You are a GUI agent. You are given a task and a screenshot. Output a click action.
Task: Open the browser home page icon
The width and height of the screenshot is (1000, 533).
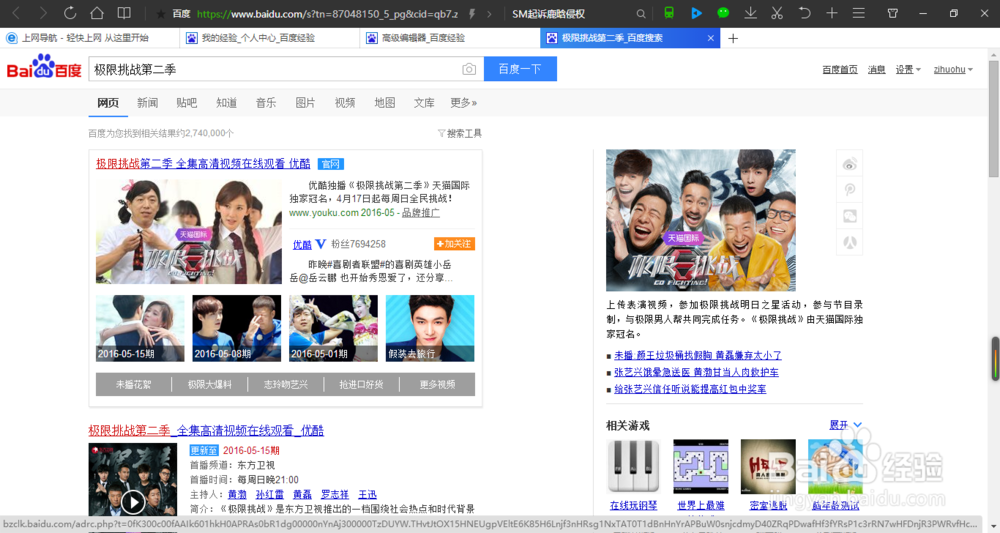click(x=96, y=13)
